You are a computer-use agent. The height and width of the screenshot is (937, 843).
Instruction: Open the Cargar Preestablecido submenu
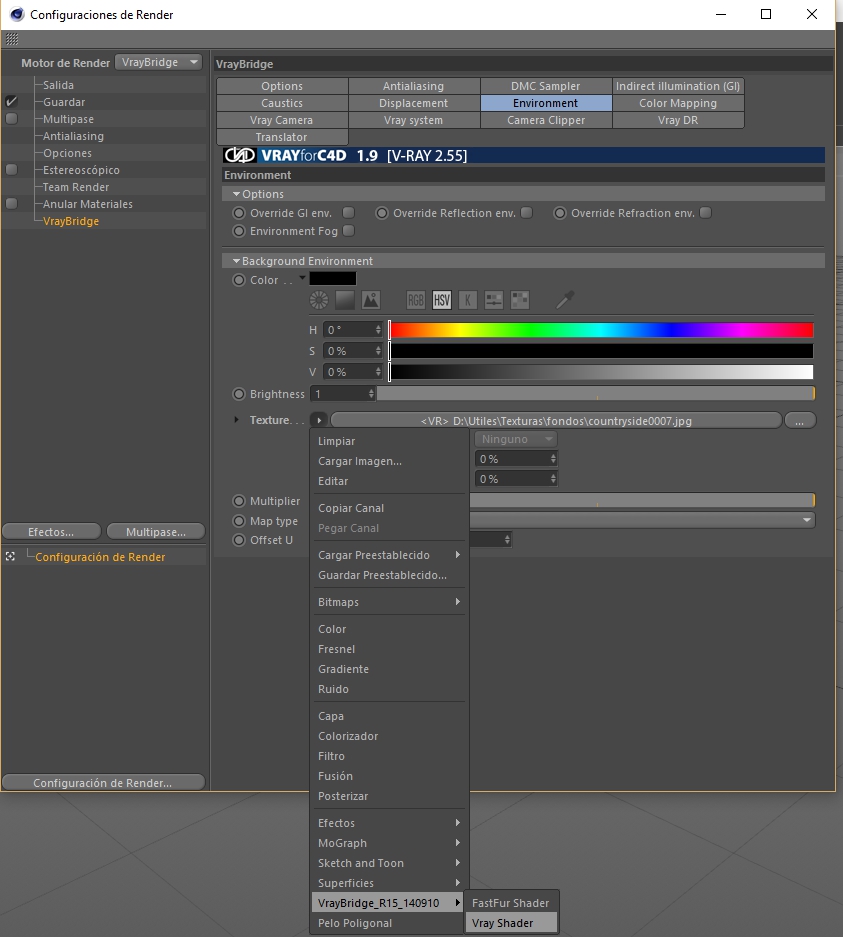coord(388,555)
